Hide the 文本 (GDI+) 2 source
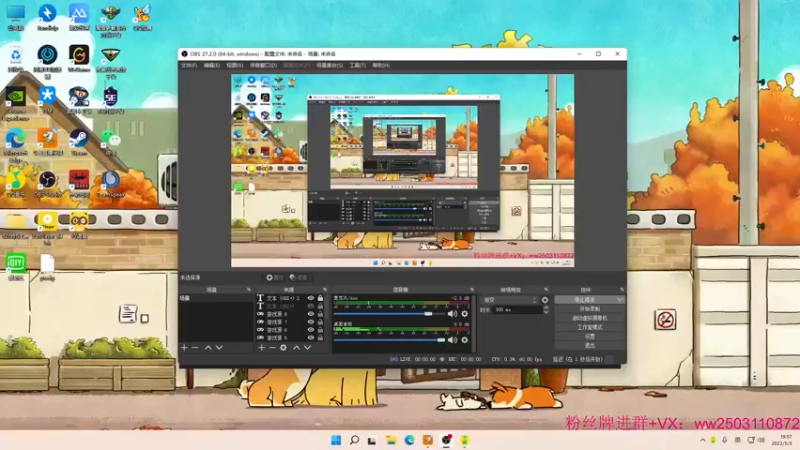 [x=310, y=298]
